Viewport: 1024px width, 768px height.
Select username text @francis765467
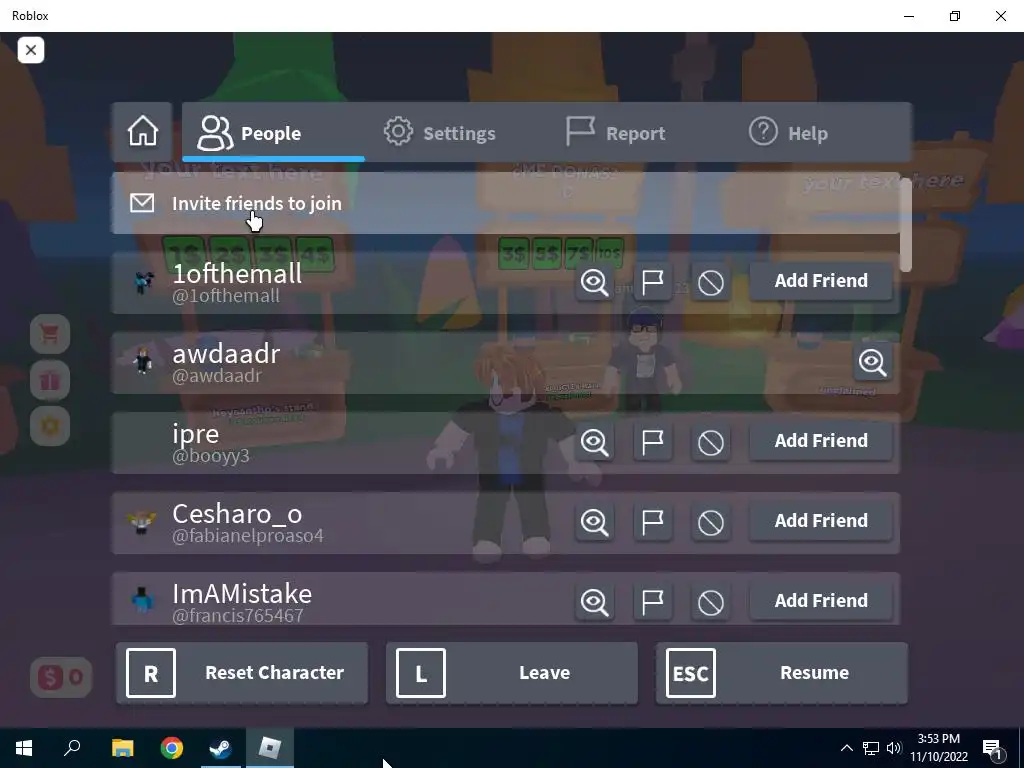point(238,615)
